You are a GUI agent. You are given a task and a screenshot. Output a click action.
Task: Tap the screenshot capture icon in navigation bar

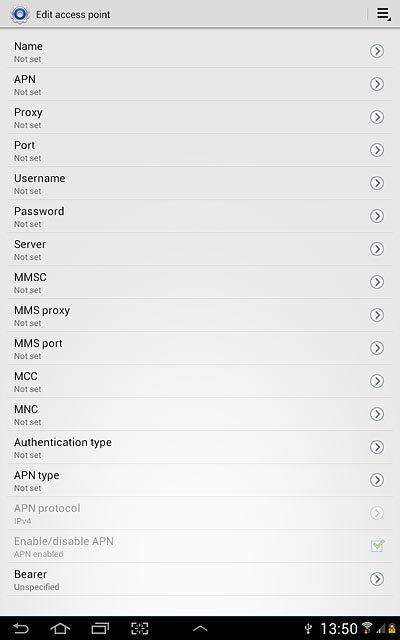point(140,628)
